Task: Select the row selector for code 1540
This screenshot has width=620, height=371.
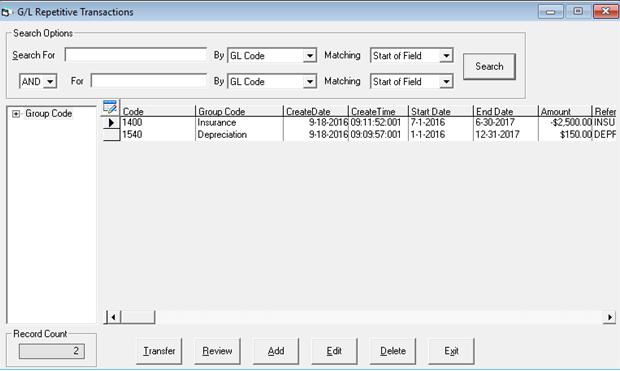Action: [111, 134]
